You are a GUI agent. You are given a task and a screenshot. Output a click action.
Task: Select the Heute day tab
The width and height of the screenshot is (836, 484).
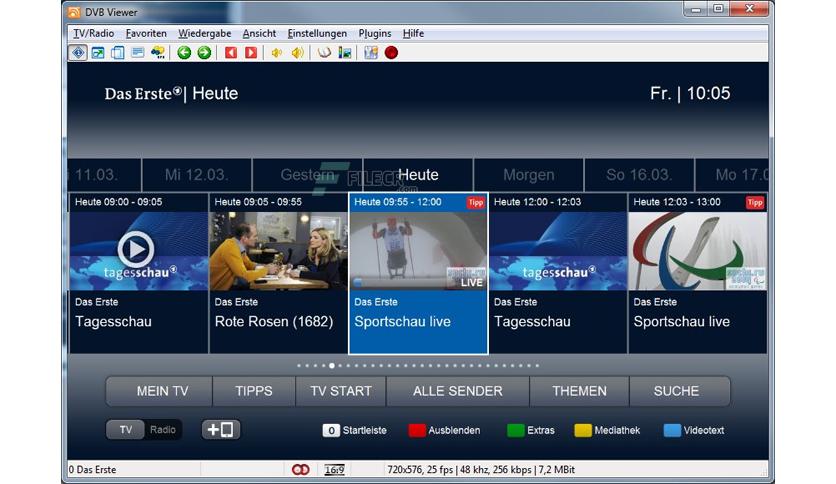(418, 175)
